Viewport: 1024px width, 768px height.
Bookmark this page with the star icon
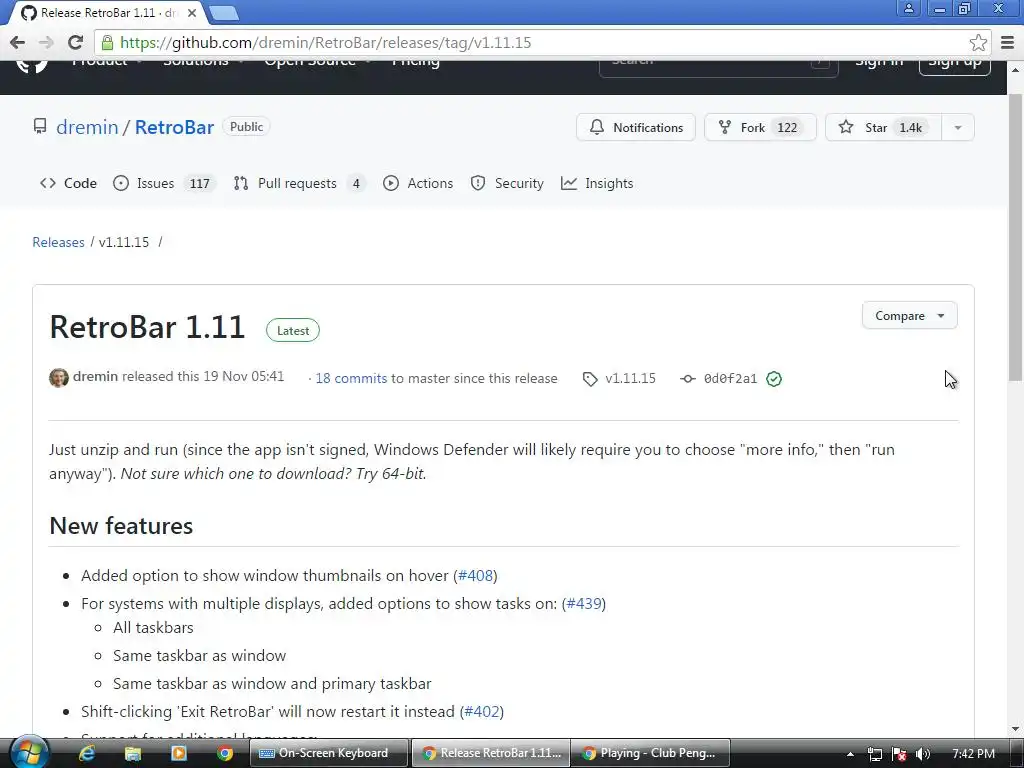(x=978, y=42)
